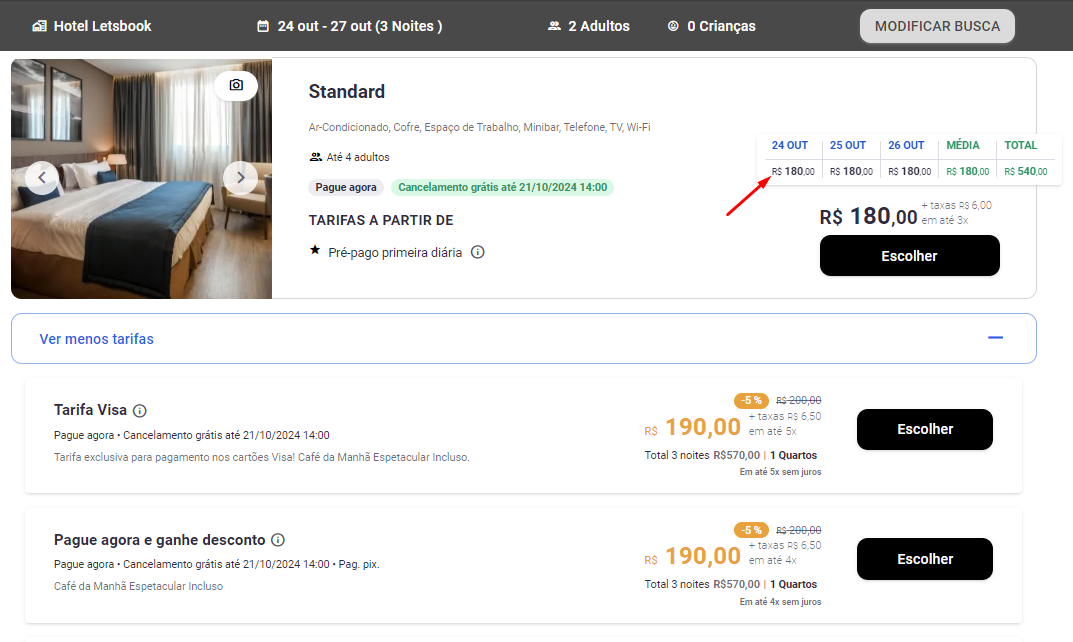
Task: Show the next room photo
Action: (x=240, y=178)
